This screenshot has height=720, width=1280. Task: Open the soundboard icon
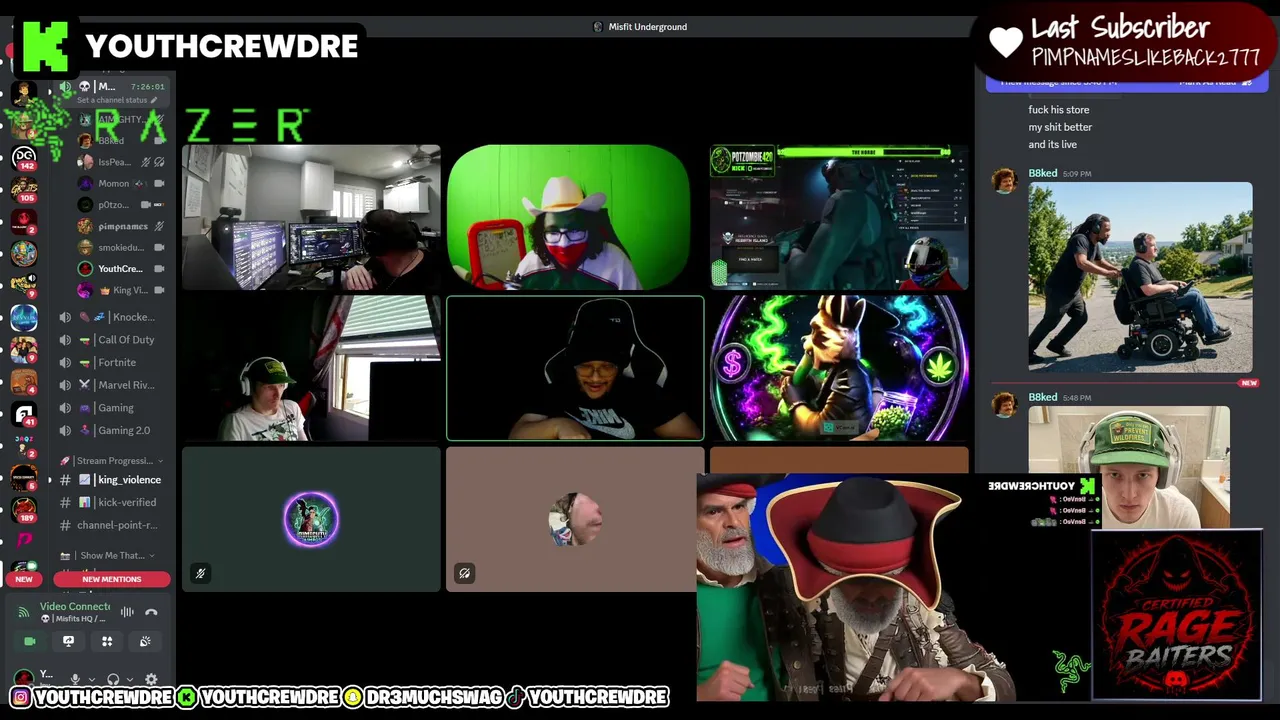(145, 641)
